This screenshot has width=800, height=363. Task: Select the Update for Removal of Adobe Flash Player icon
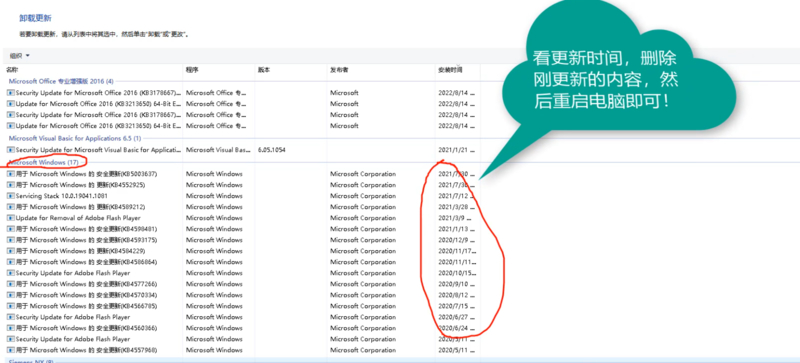click(x=11, y=218)
